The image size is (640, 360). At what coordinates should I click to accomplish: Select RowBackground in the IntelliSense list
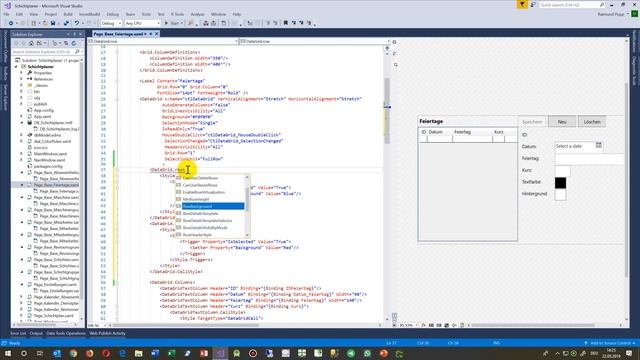pyautogui.click(x=213, y=206)
